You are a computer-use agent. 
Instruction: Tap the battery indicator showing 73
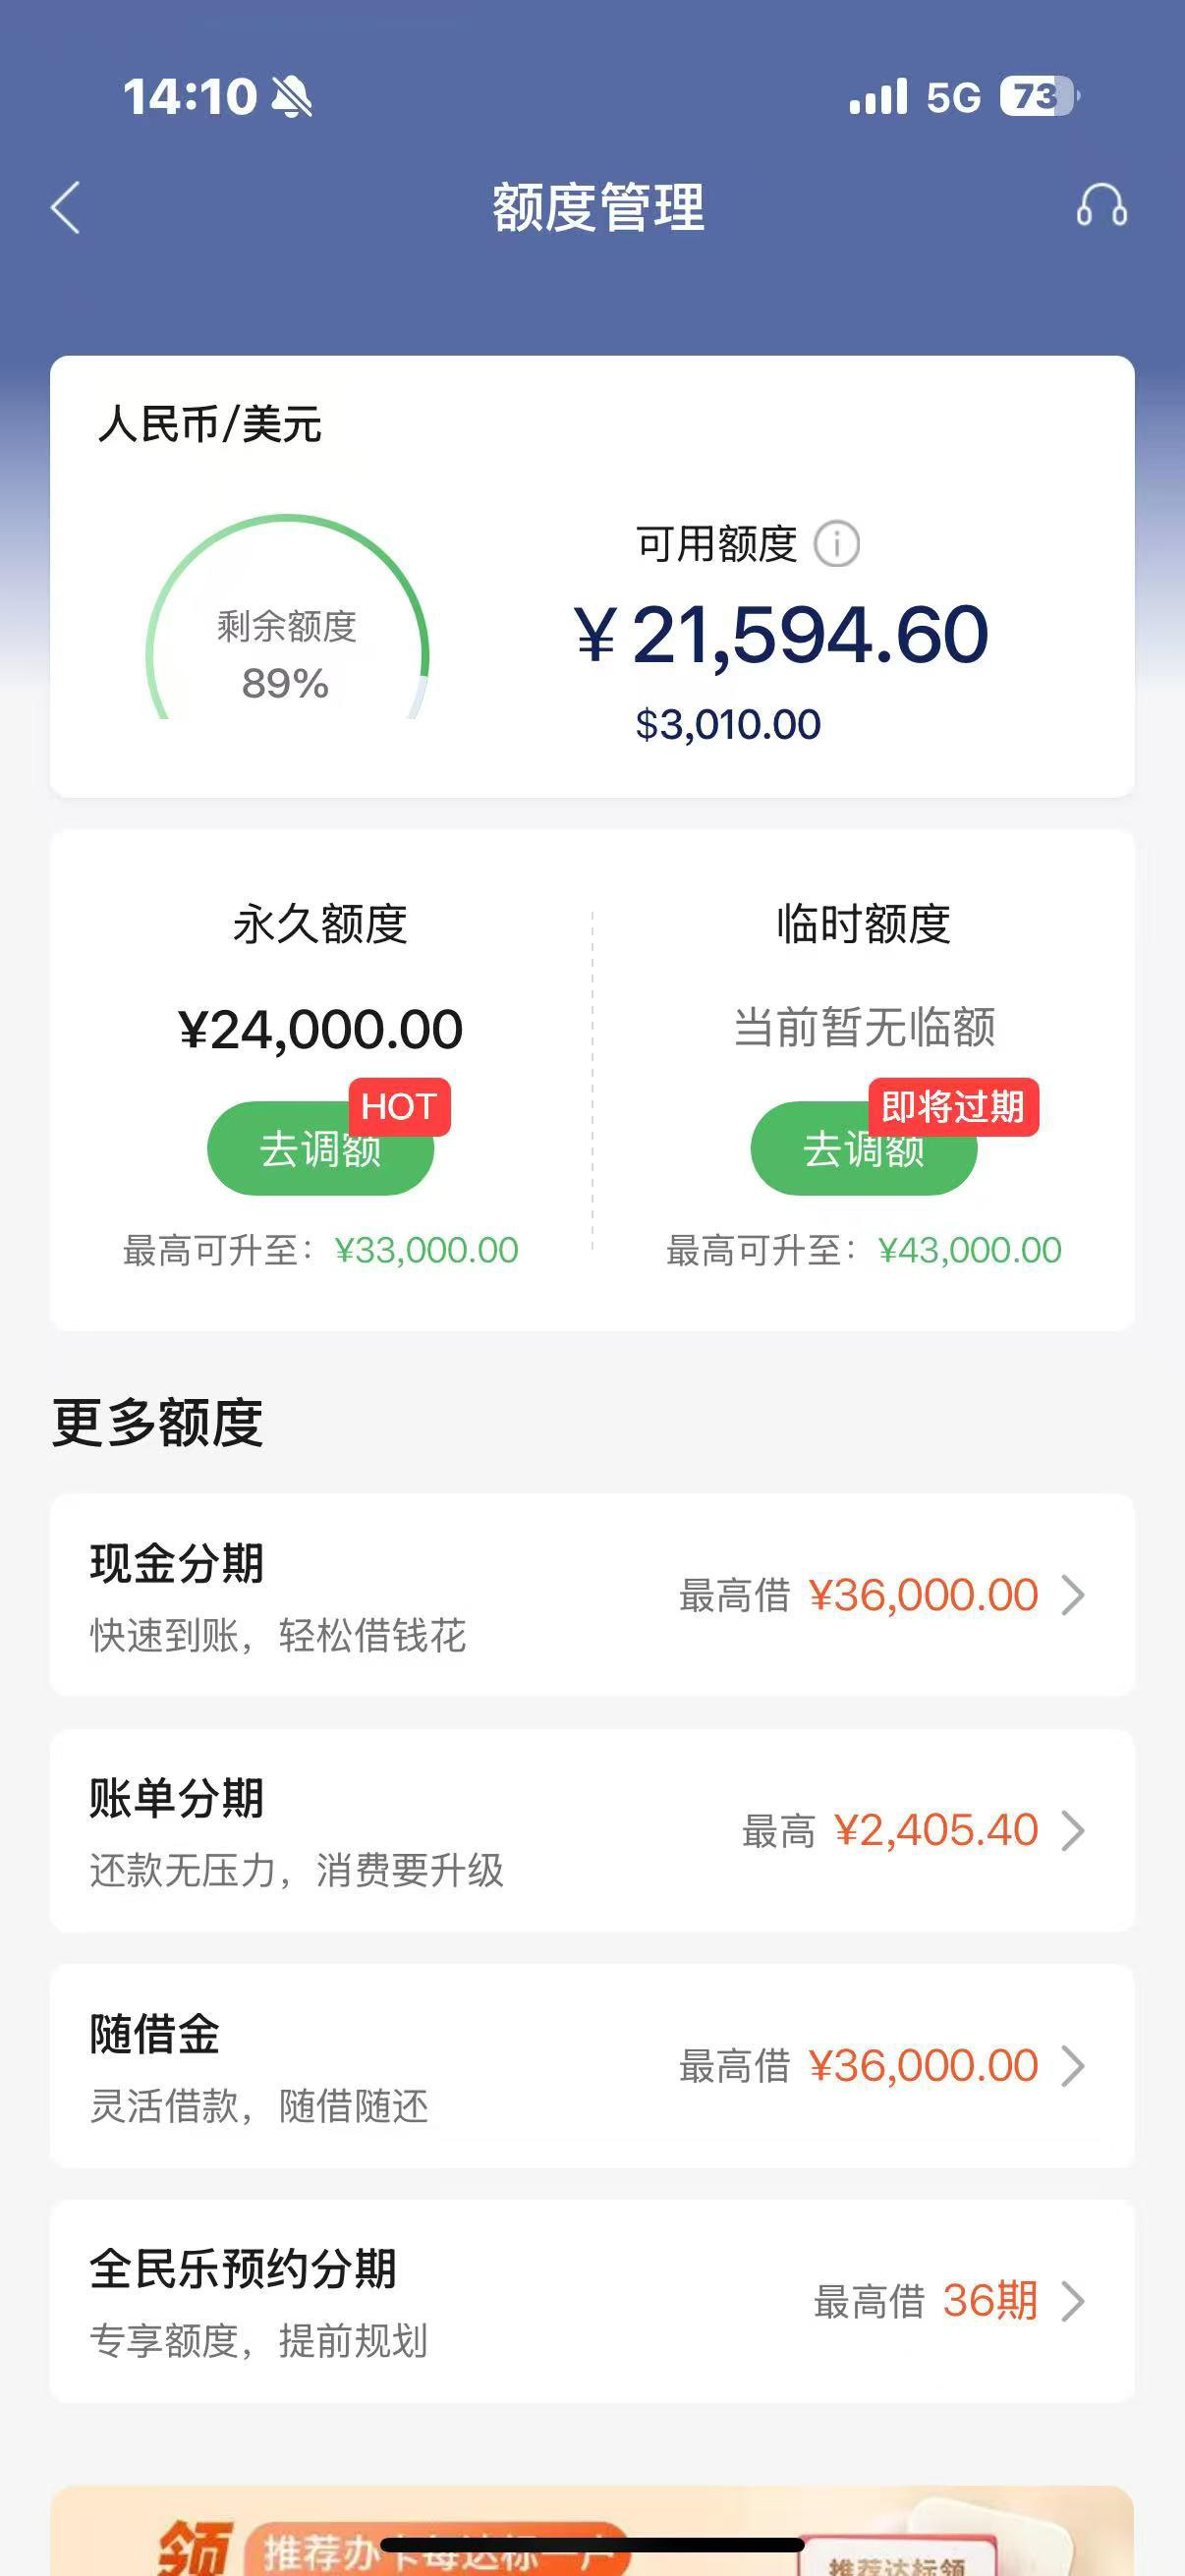(x=1039, y=97)
